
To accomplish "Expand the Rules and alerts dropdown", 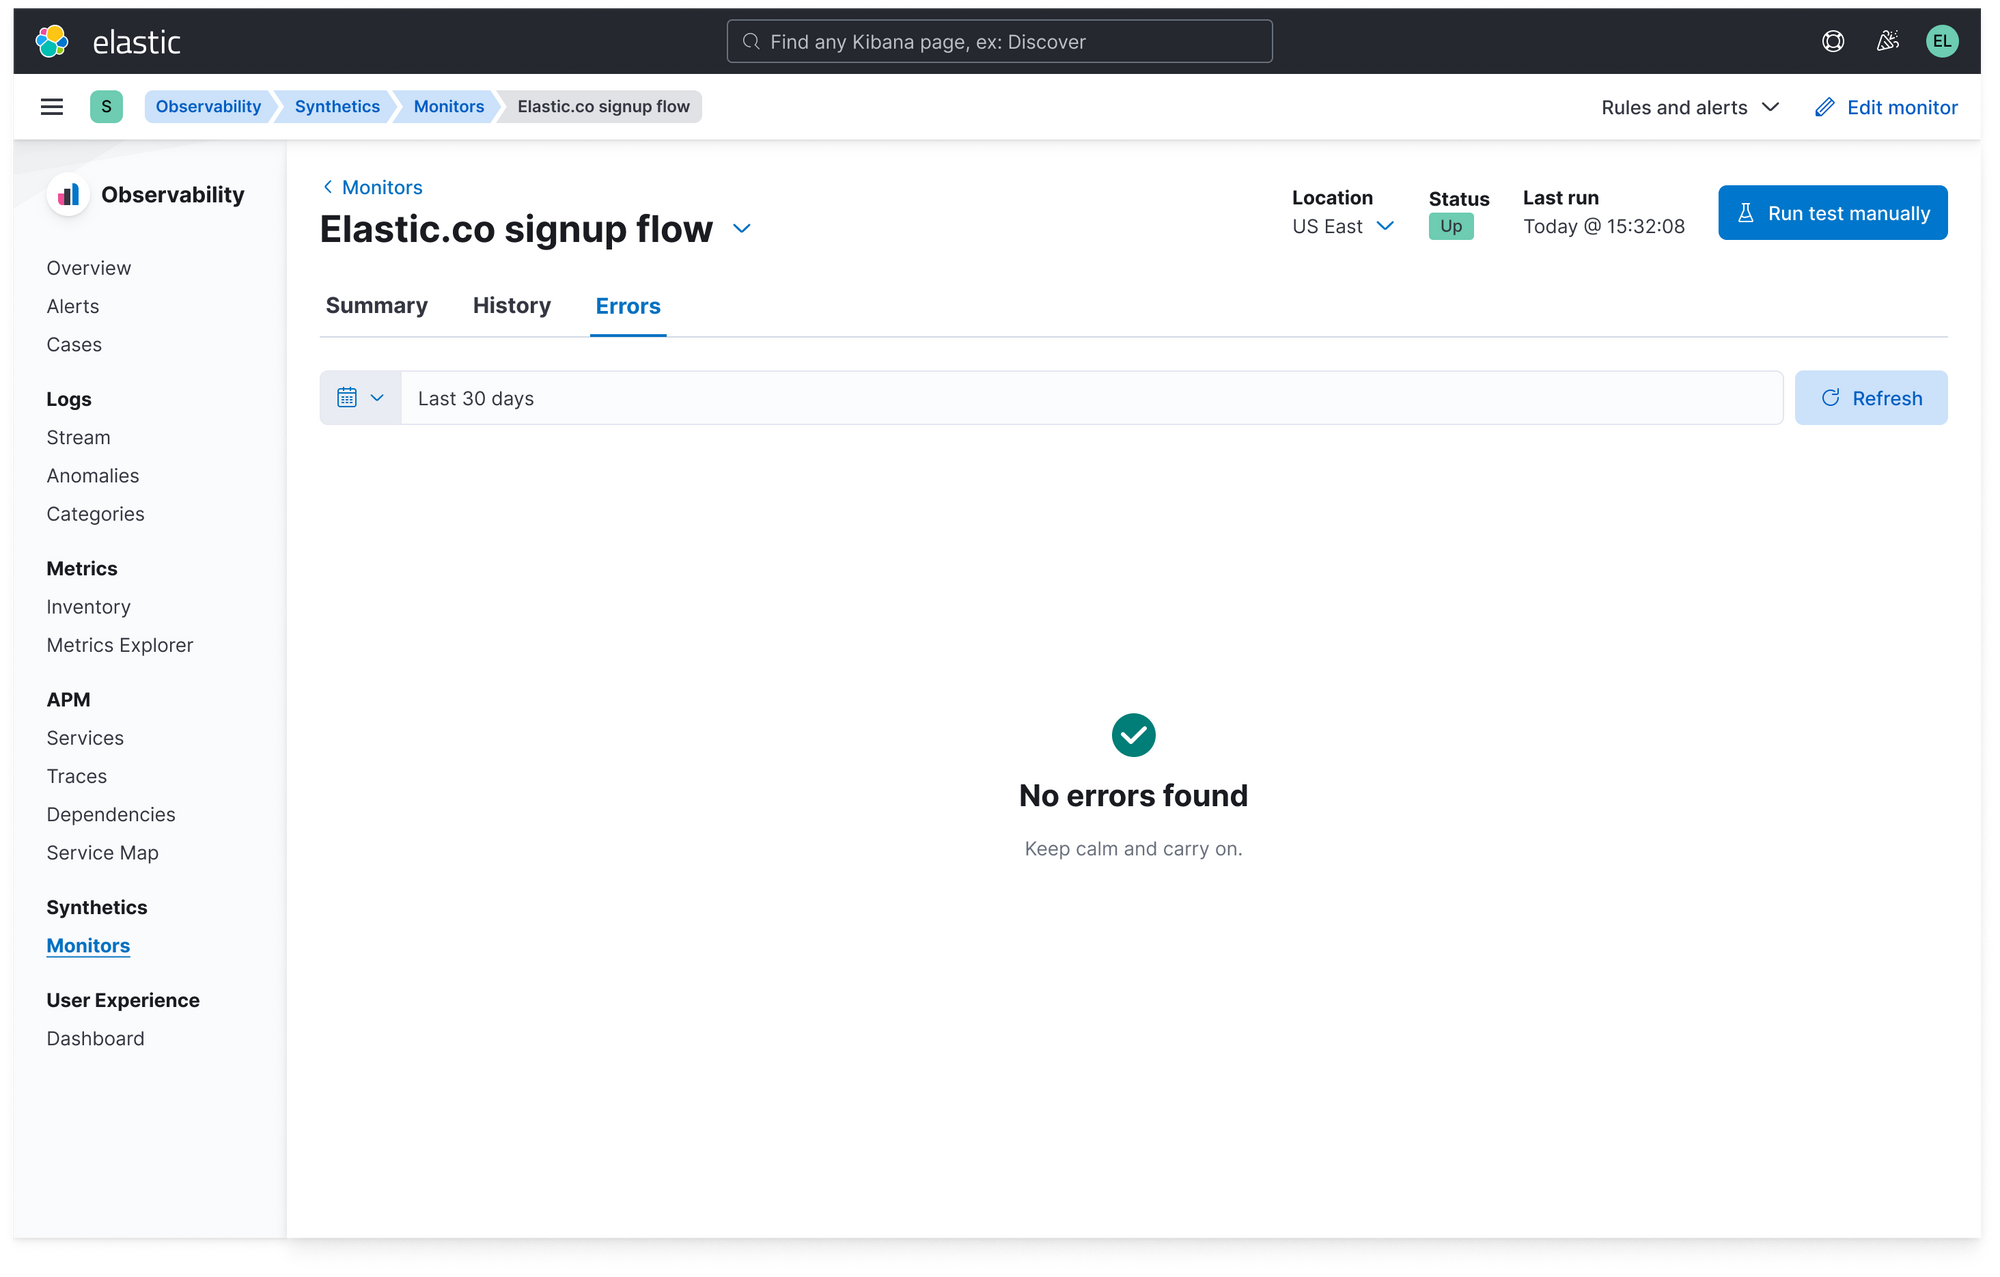I will coord(1690,107).
